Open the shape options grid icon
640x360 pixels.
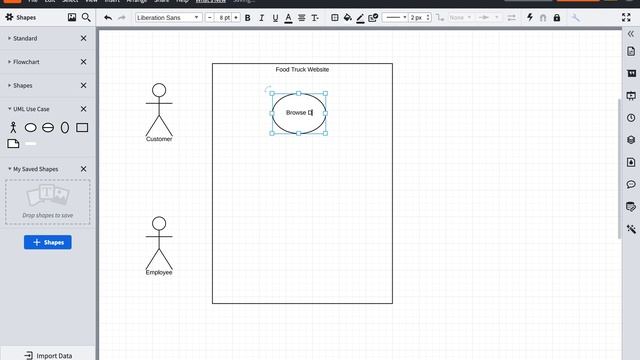335,18
